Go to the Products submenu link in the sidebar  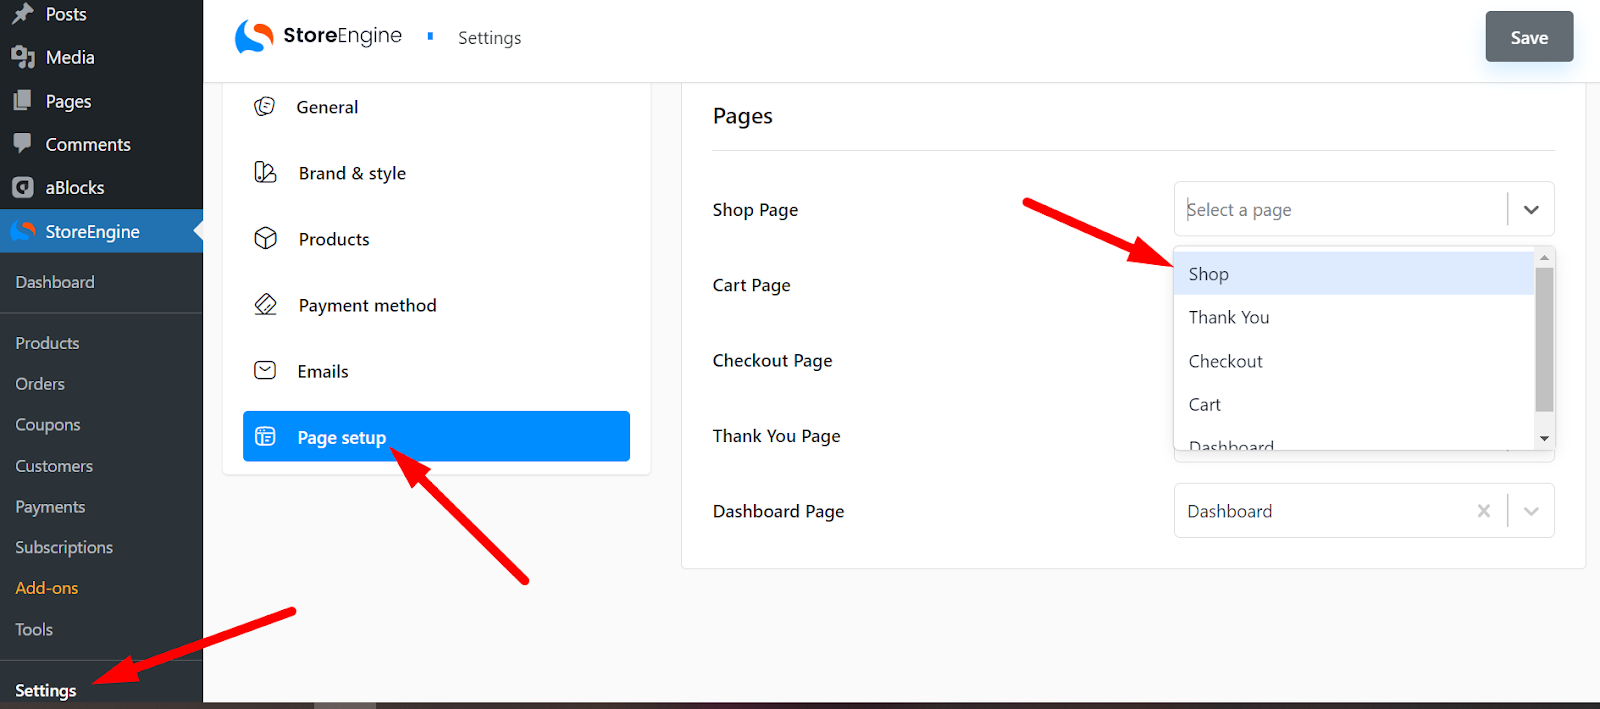point(47,343)
